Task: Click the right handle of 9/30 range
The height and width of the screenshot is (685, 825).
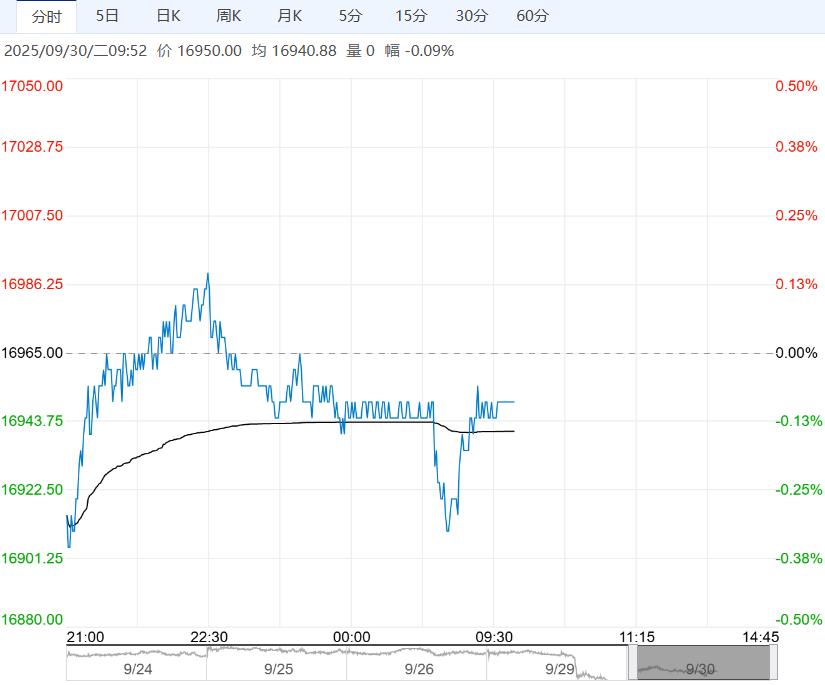Action: [x=774, y=663]
